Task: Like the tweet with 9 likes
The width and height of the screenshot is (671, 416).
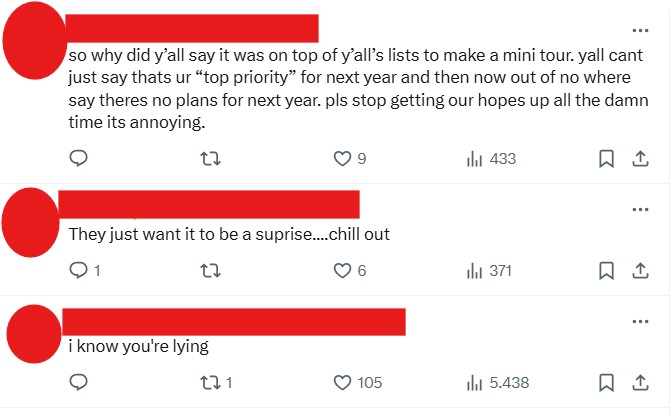Action: 343,159
